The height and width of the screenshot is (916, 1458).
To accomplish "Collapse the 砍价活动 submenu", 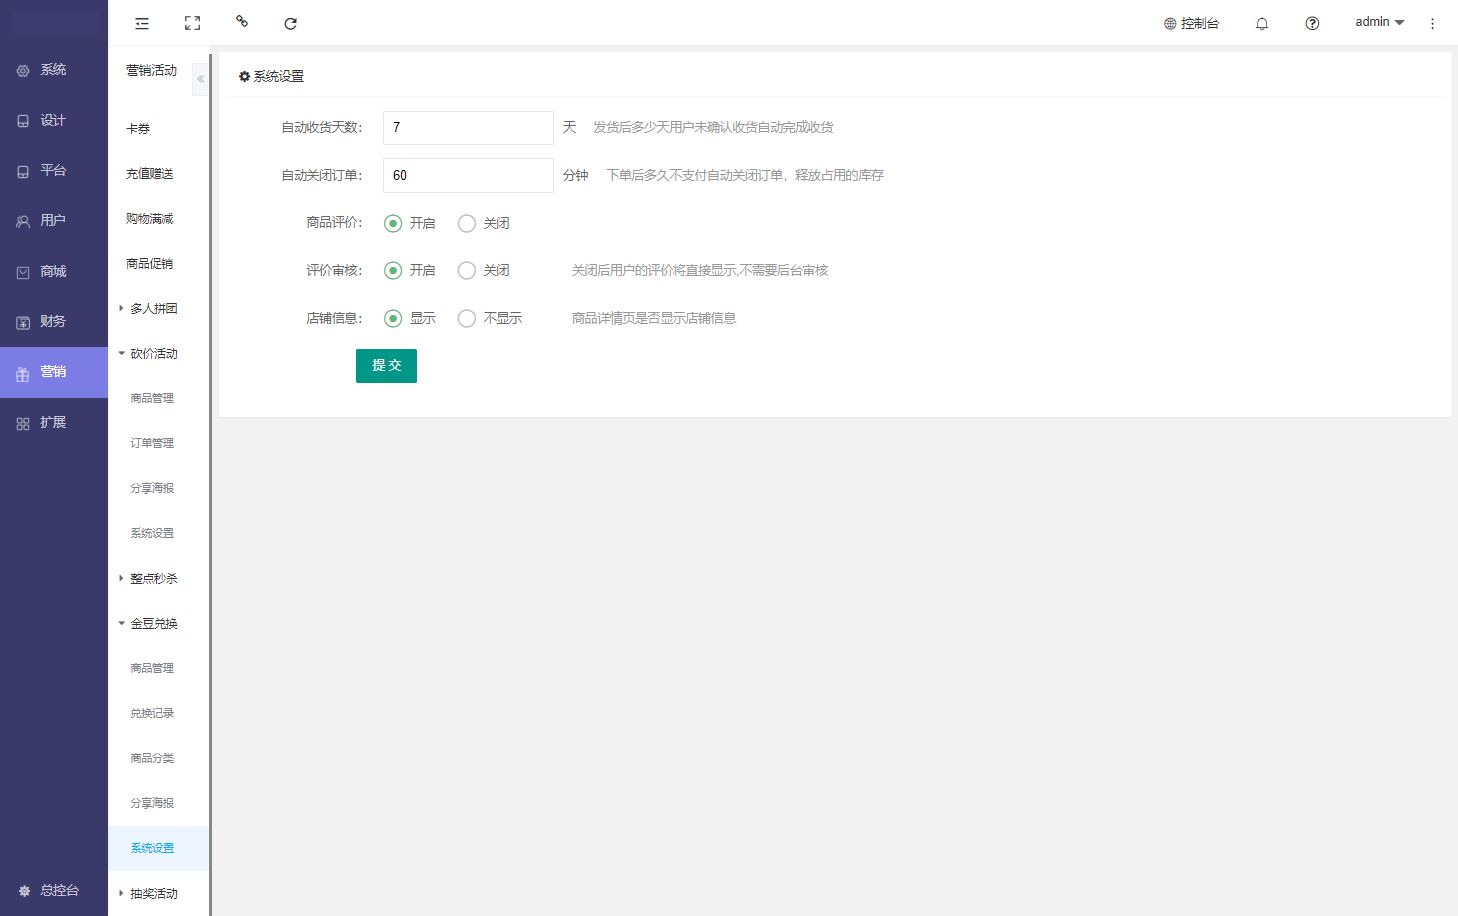I will click(x=152, y=353).
